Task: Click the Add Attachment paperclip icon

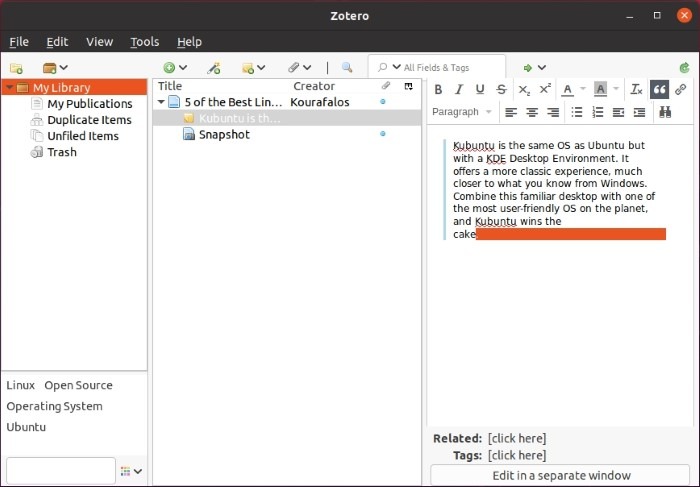Action: point(293,67)
